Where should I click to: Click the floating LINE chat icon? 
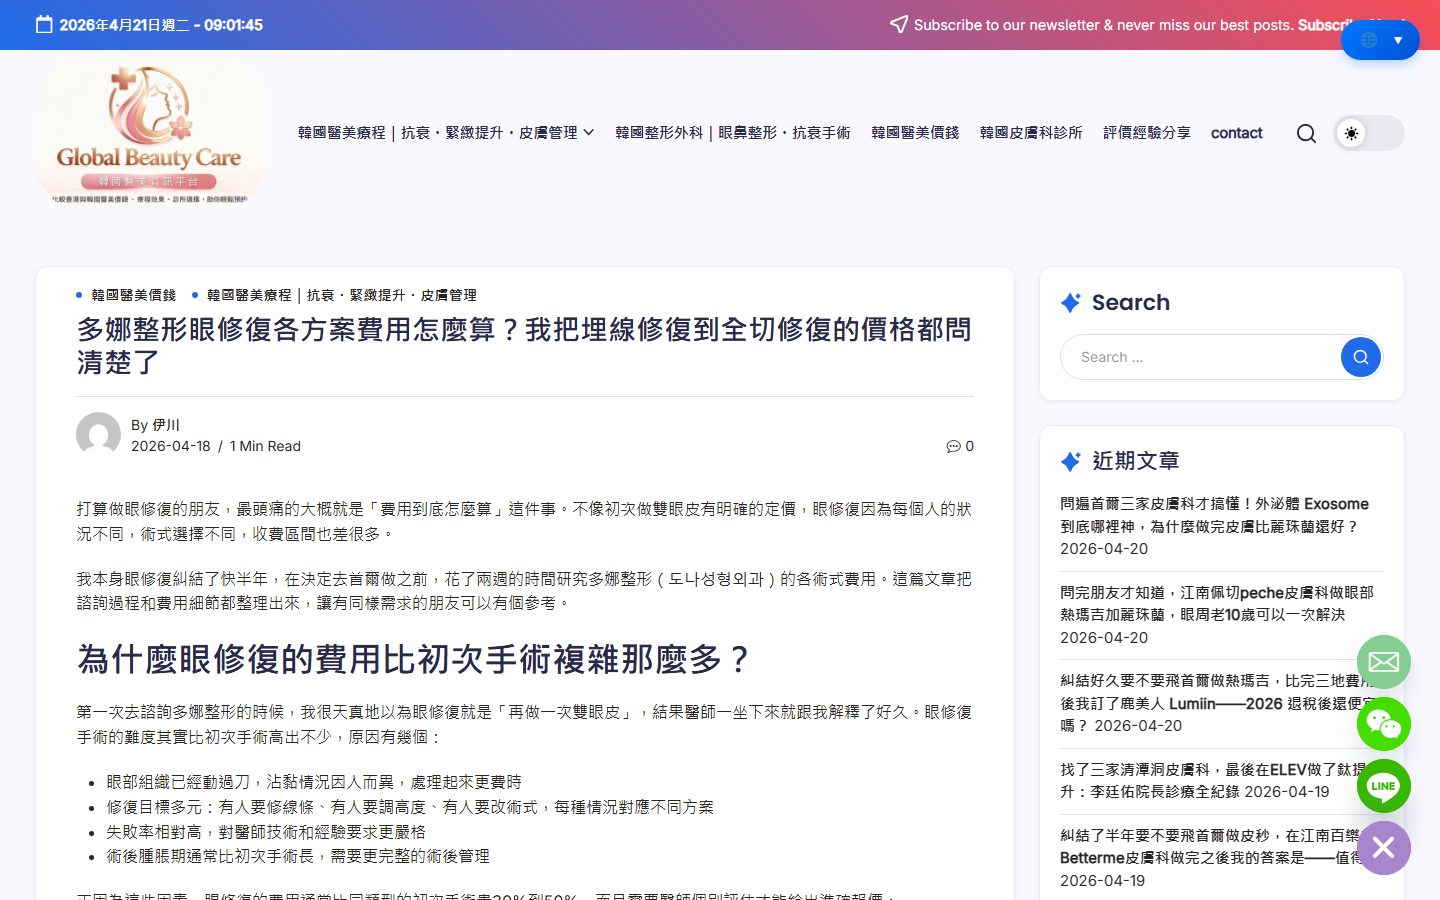pyautogui.click(x=1384, y=786)
